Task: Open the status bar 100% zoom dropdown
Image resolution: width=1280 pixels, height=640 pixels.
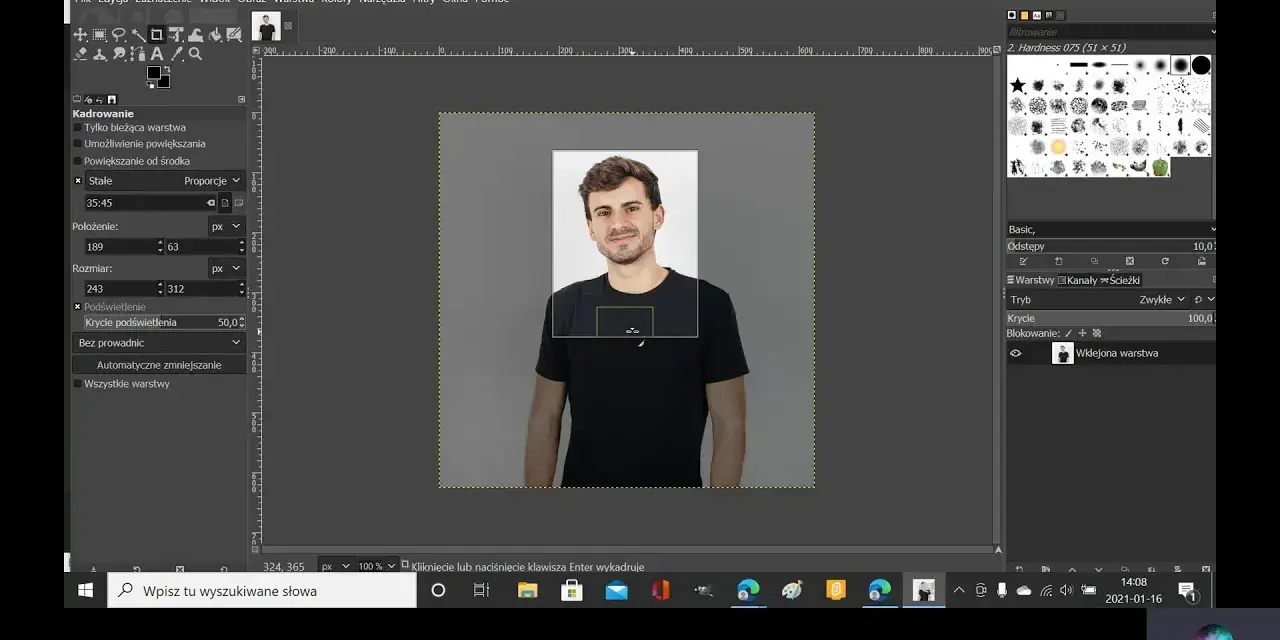Action: 377,566
